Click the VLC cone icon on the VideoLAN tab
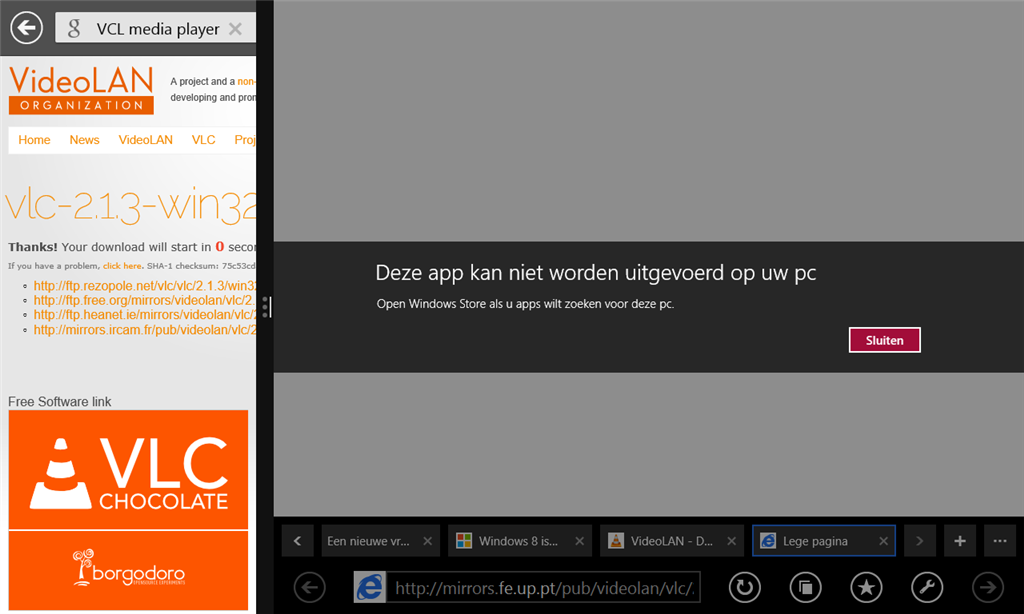This screenshot has width=1024, height=614. coord(616,541)
